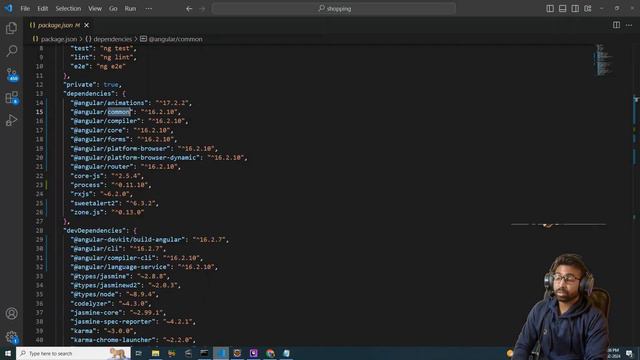Select the package.json editor tab
Image resolution: width=640 pixels, height=360 pixels.
coord(59,25)
